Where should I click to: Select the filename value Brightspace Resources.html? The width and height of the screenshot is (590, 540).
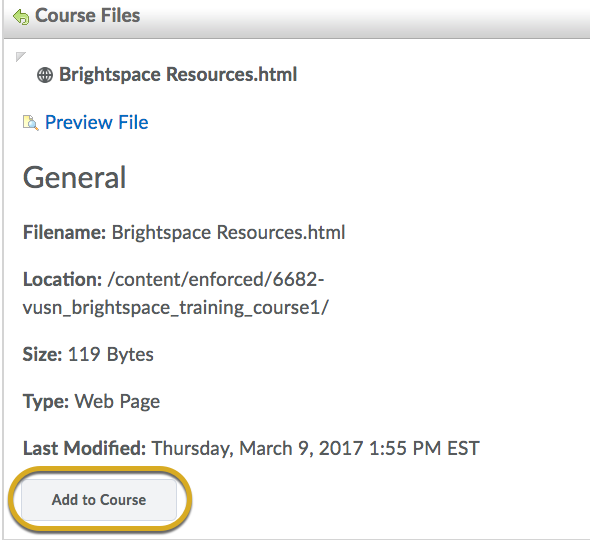(x=228, y=232)
